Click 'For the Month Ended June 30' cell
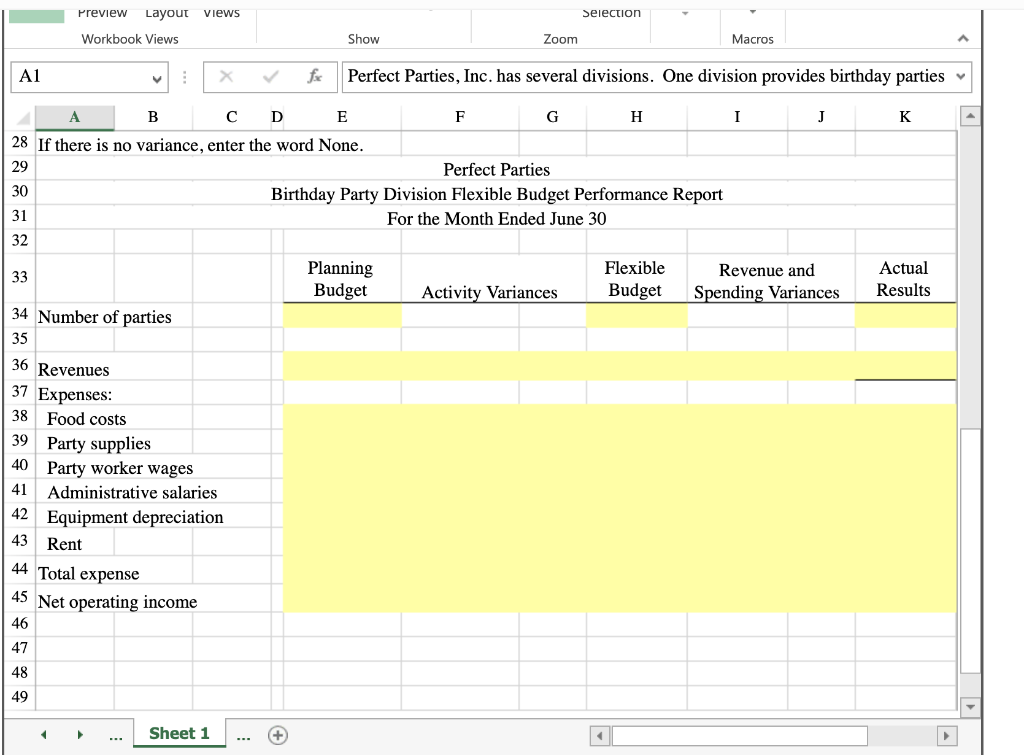Image resolution: width=1024 pixels, height=755 pixels. [x=496, y=219]
